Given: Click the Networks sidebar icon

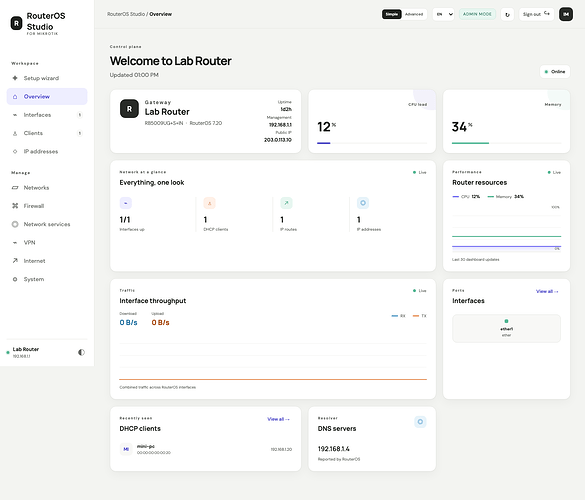Looking at the screenshot, I should coord(15,188).
